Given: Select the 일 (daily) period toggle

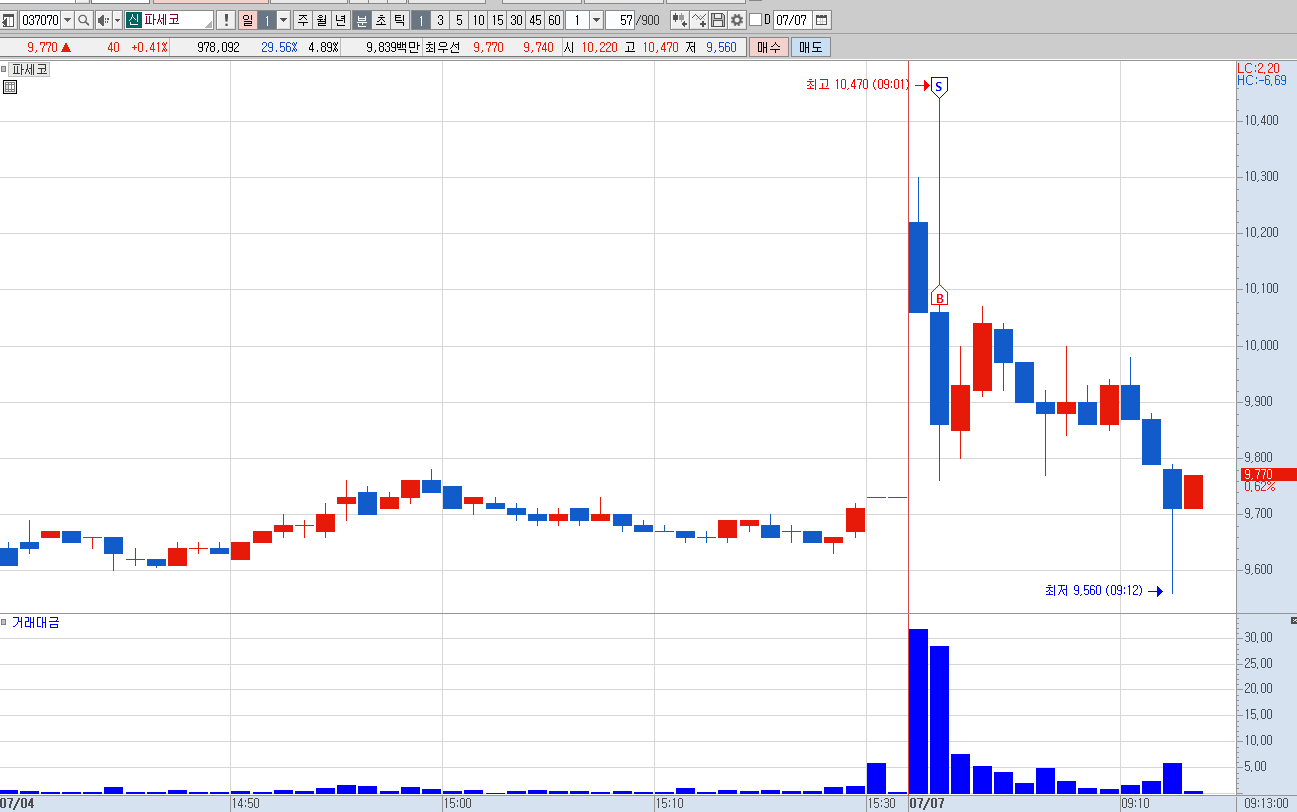Looking at the screenshot, I should point(247,20).
